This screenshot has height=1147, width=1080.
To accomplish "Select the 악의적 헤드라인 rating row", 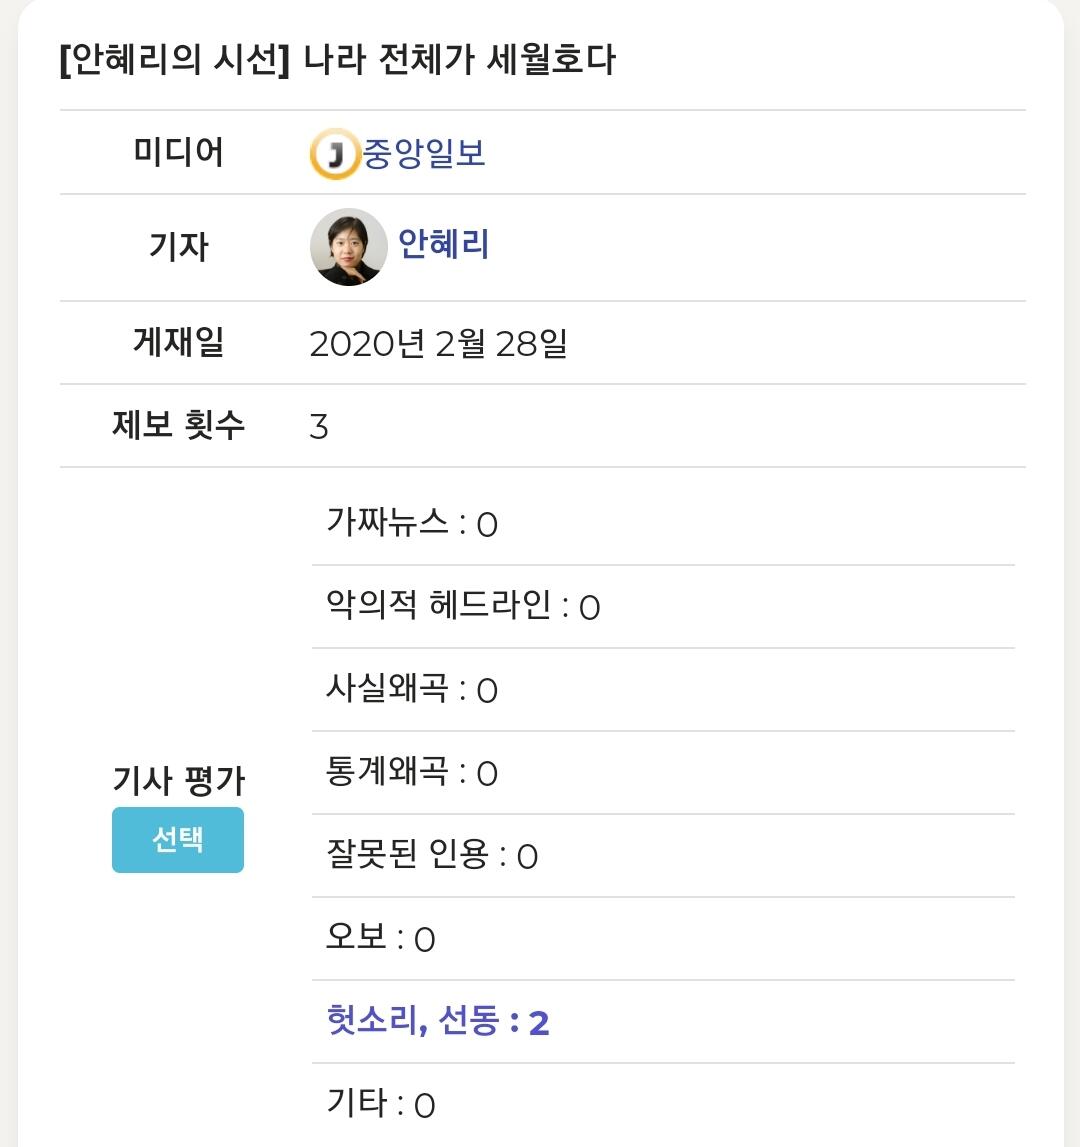I will 463,606.
